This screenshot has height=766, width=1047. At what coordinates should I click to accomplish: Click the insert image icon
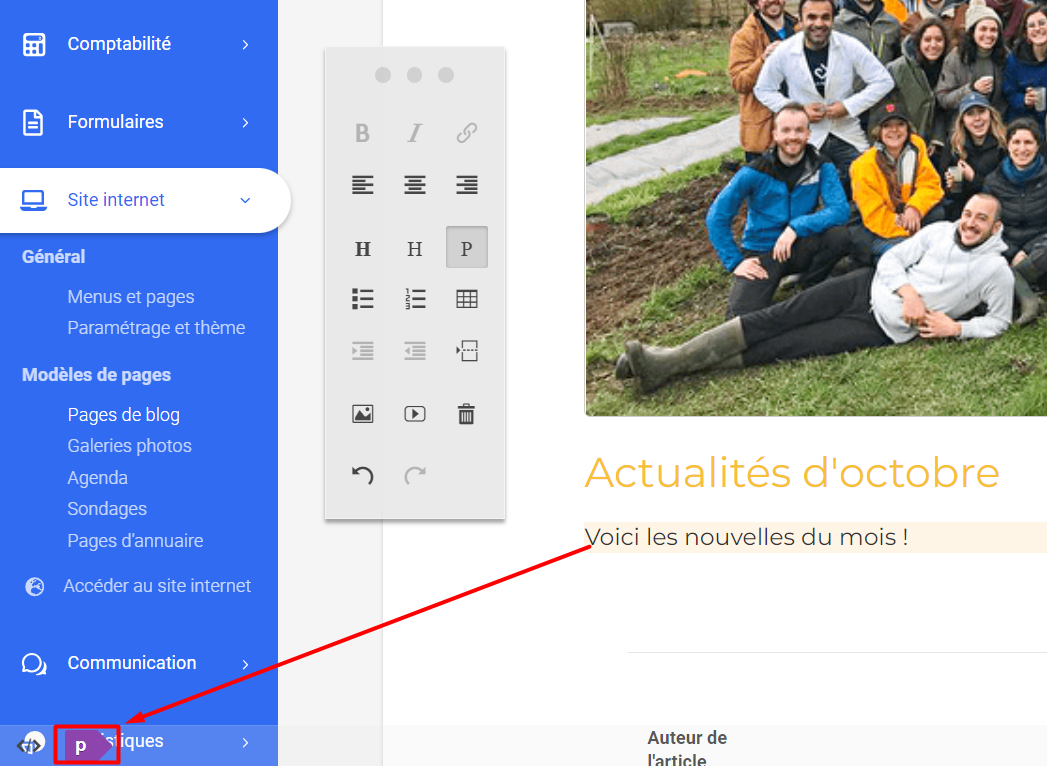tap(363, 414)
